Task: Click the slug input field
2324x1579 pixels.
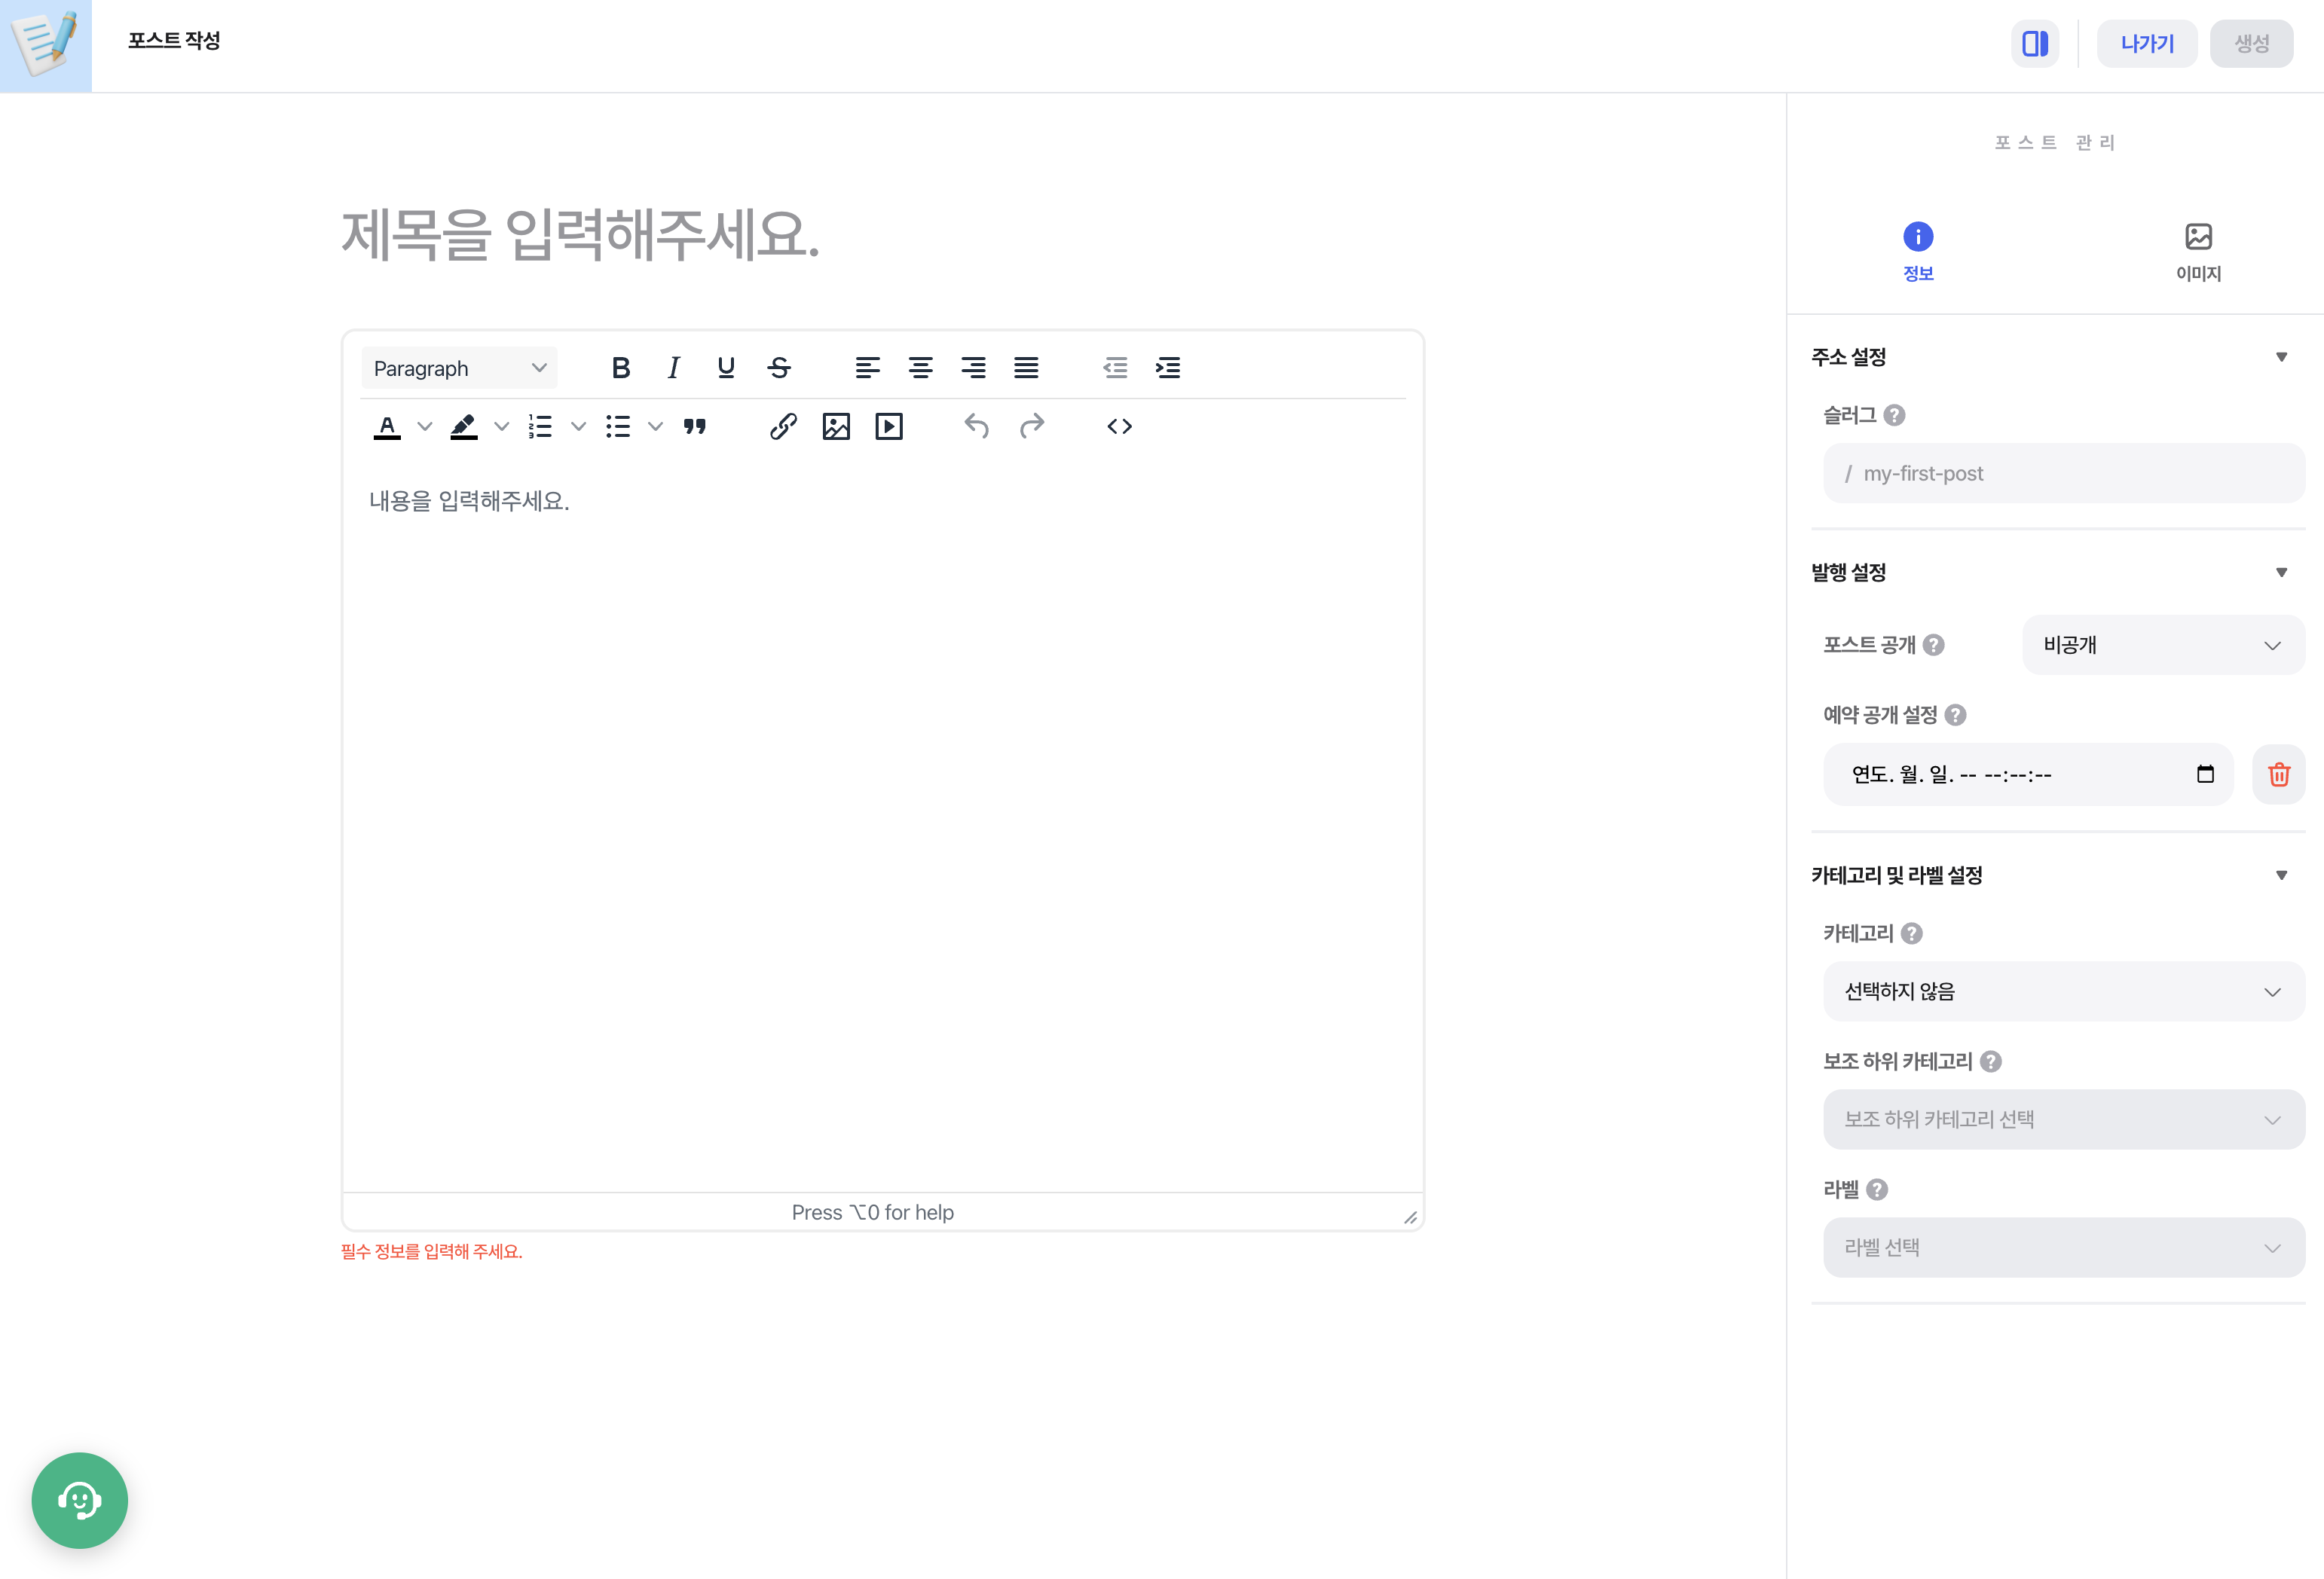Action: click(x=2063, y=473)
